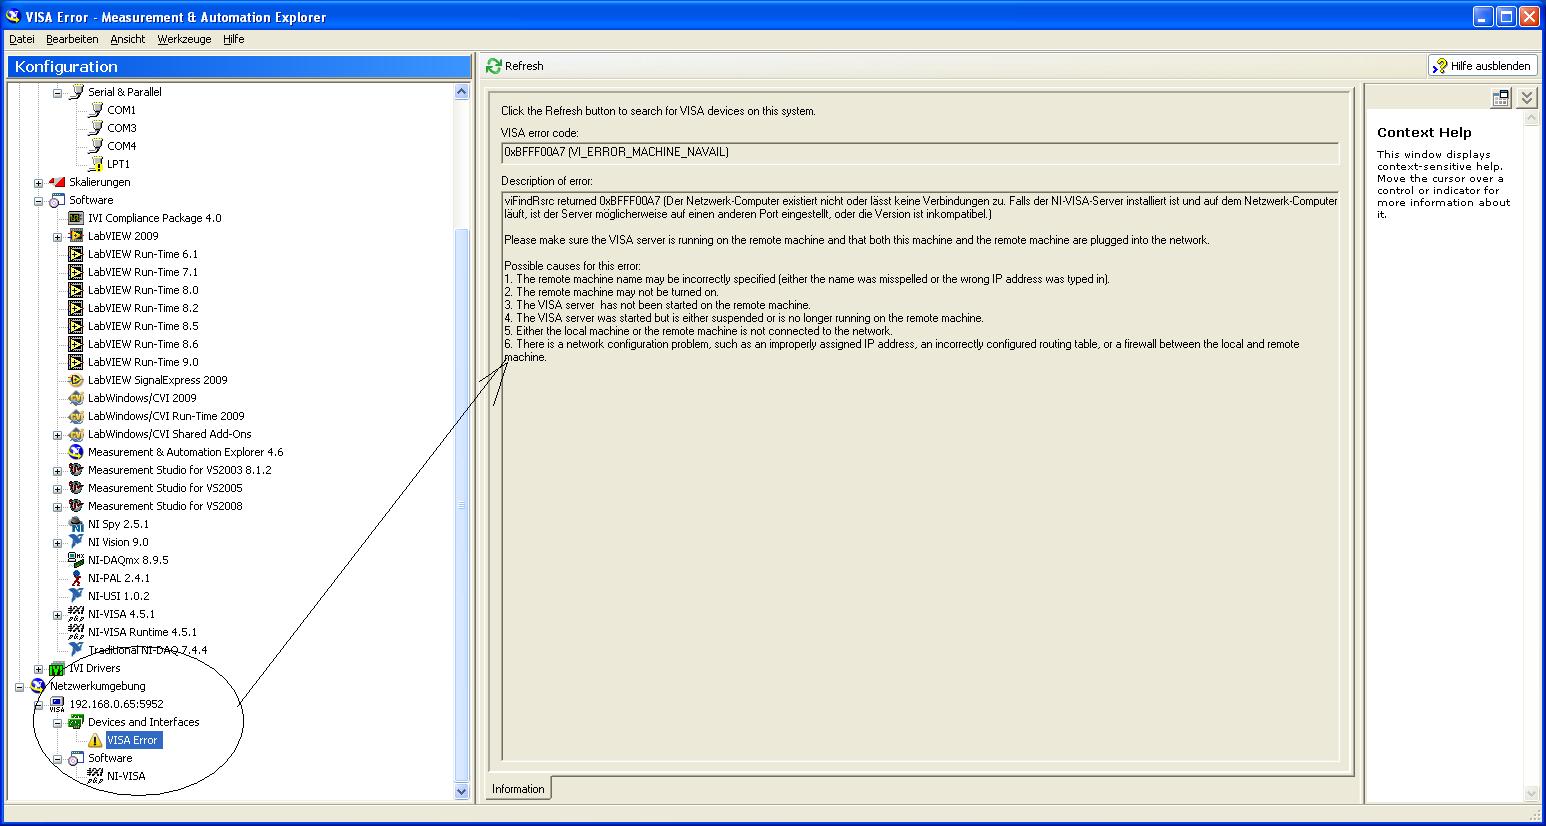Click the IVI Compliance Package 4.0 icon

pos(77,218)
